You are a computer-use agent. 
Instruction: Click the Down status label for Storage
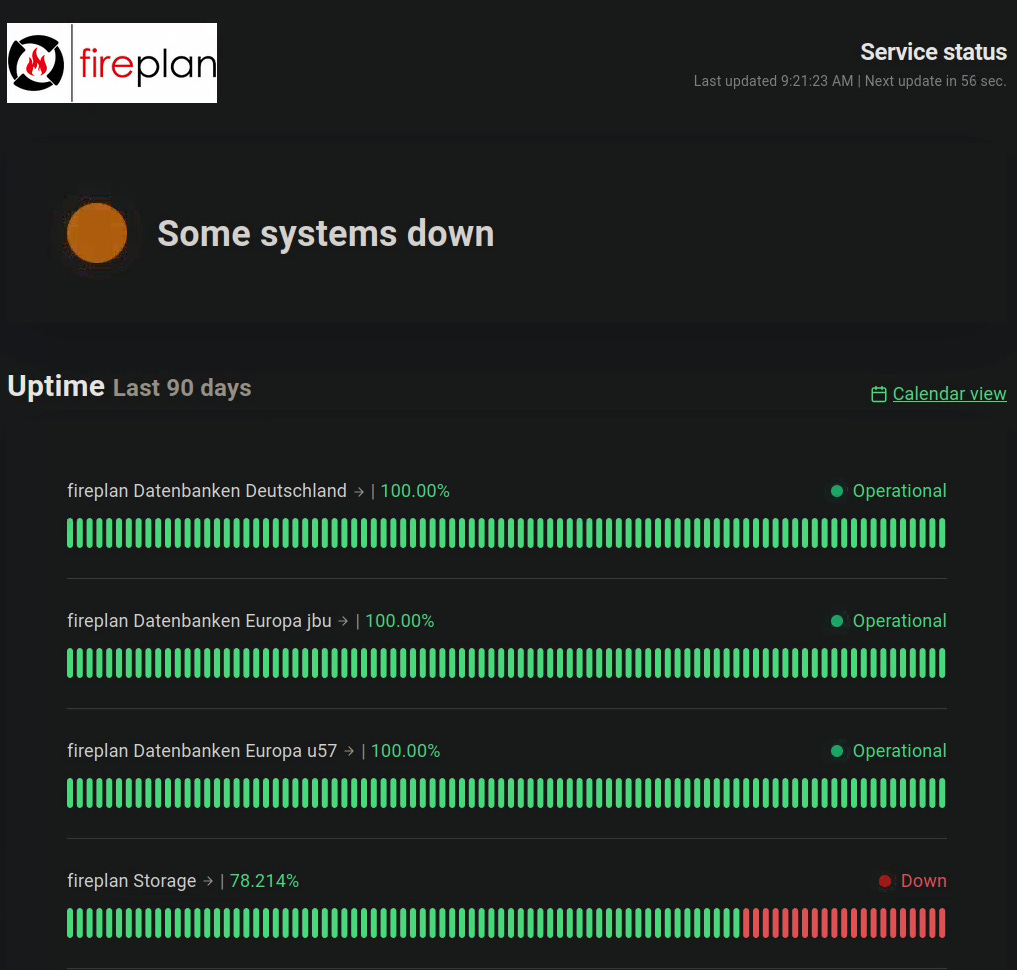click(924, 881)
